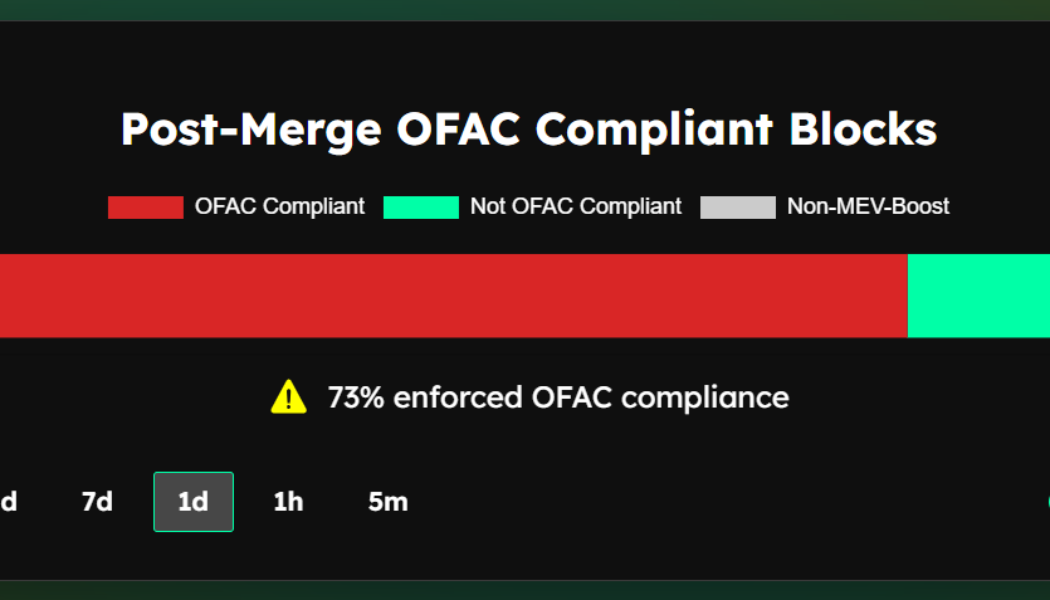Viewport: 1050px width, 600px height.
Task: Toggle the currently highlighted 1d selection
Action: (x=193, y=502)
